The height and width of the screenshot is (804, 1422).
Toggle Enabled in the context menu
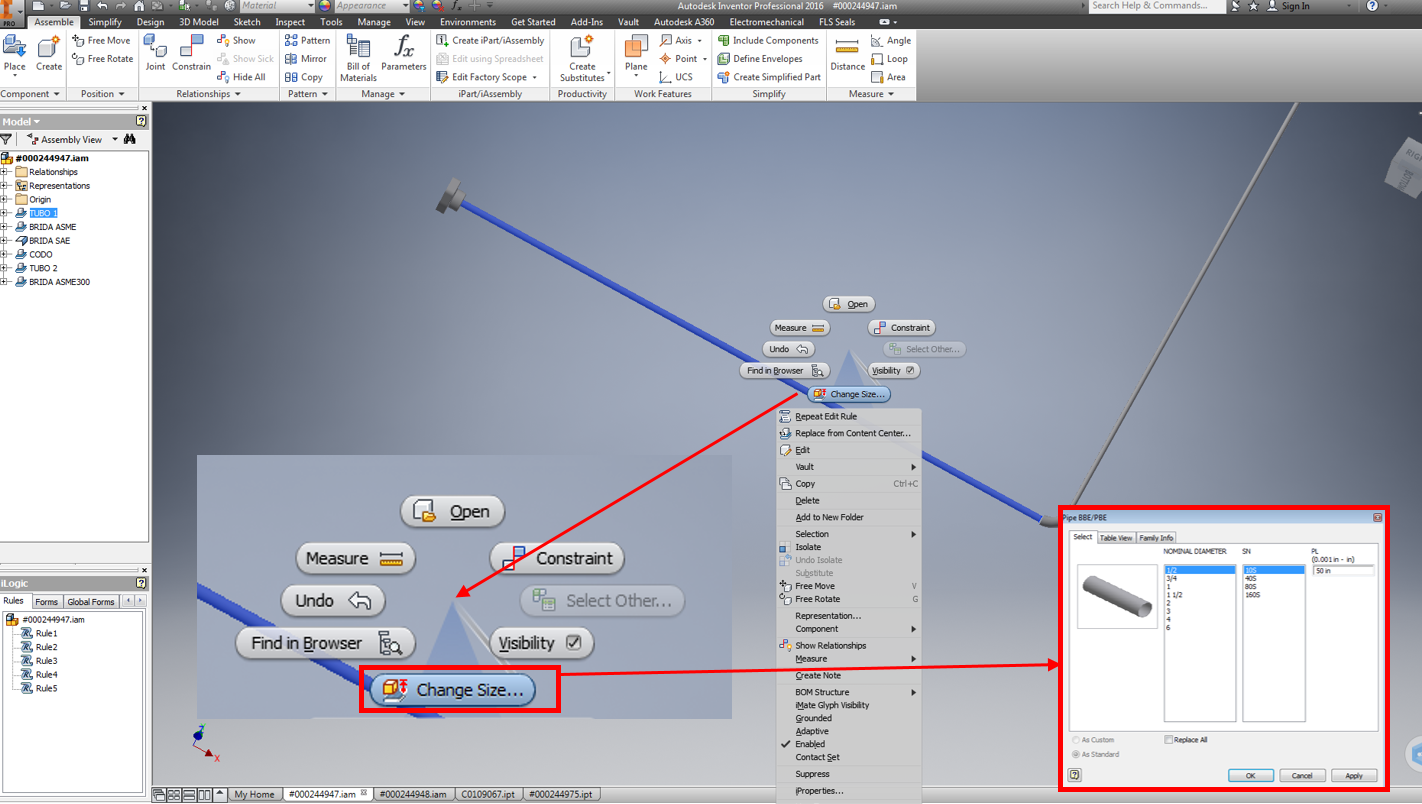[x=848, y=744]
